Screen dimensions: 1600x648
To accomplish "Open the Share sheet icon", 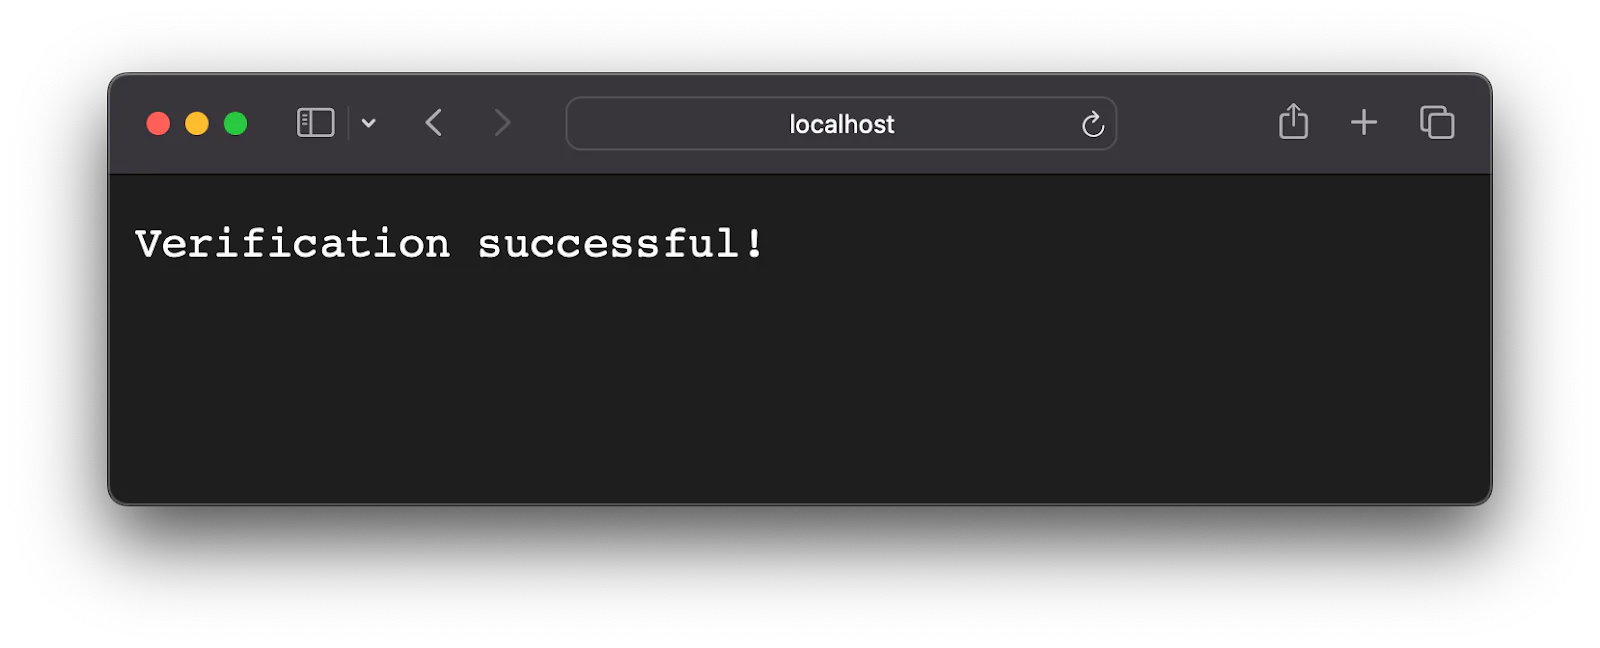I will pyautogui.click(x=1293, y=121).
